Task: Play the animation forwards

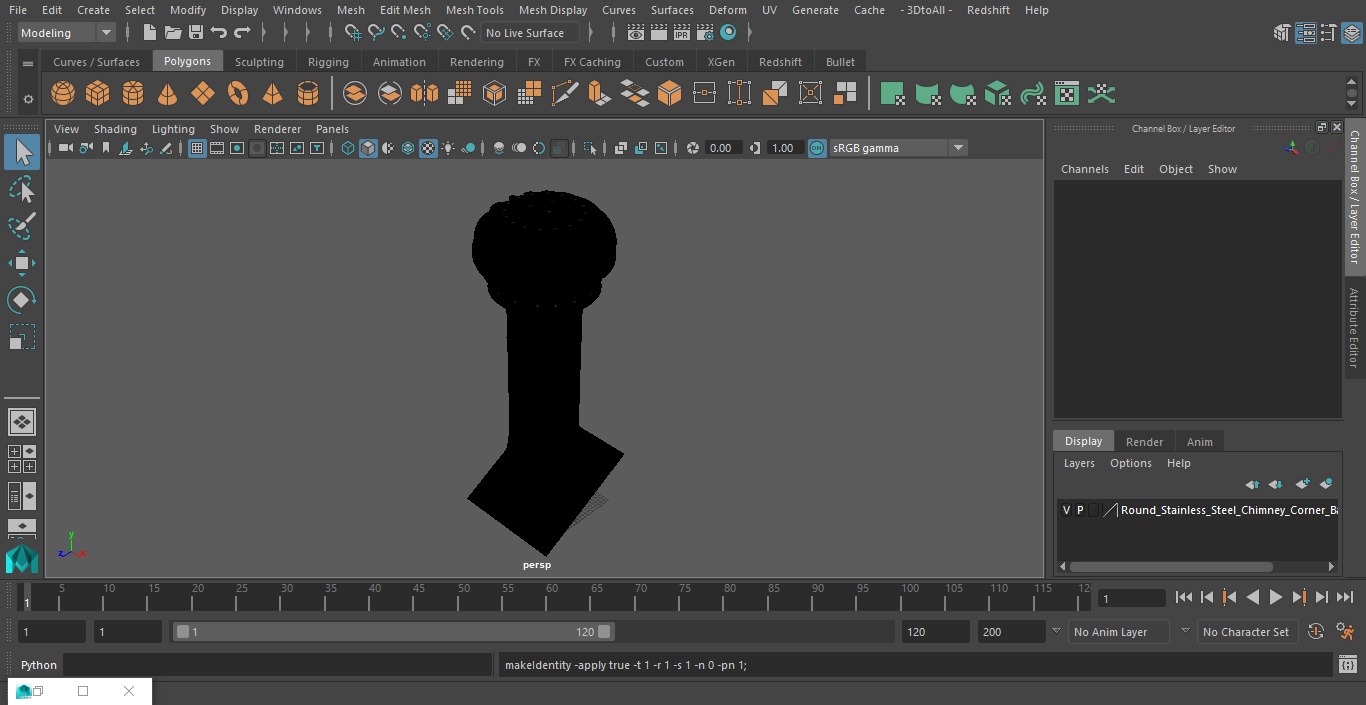Action: click(1276, 597)
